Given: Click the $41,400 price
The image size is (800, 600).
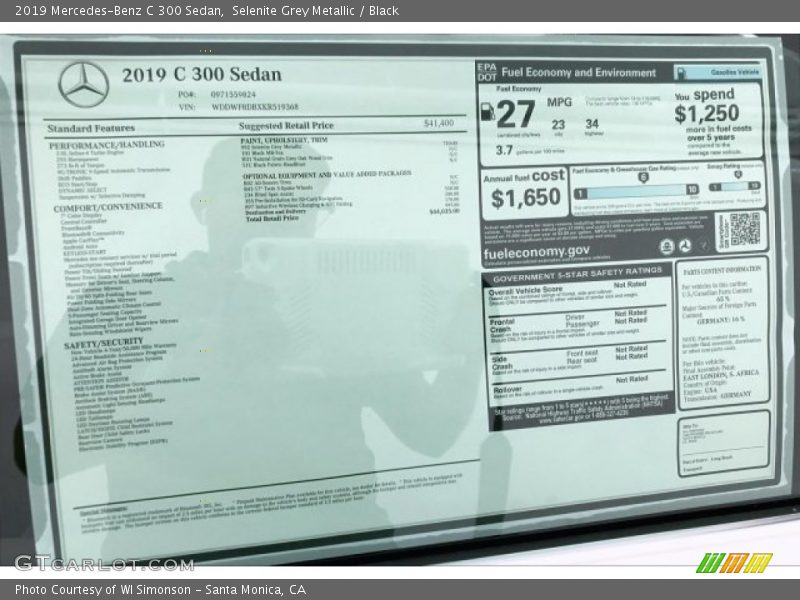Looking at the screenshot, I should click(439, 123).
